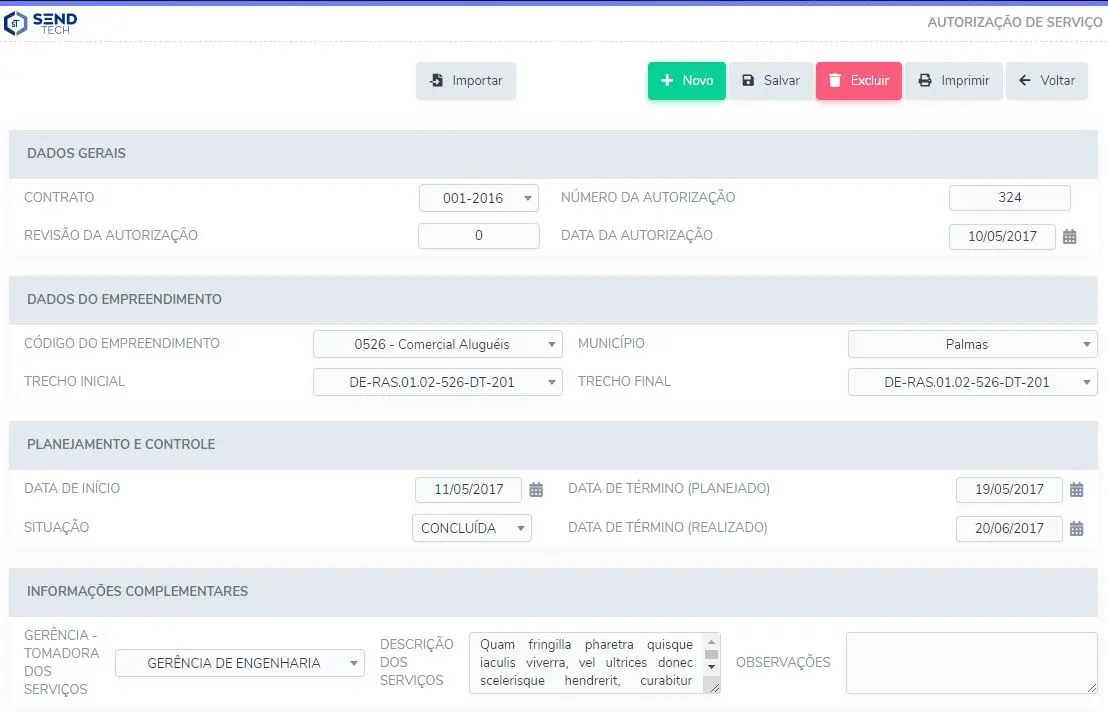Viewport: 1108px width, 712px height.
Task: Click into the Observações text area
Action: pyautogui.click(x=971, y=662)
